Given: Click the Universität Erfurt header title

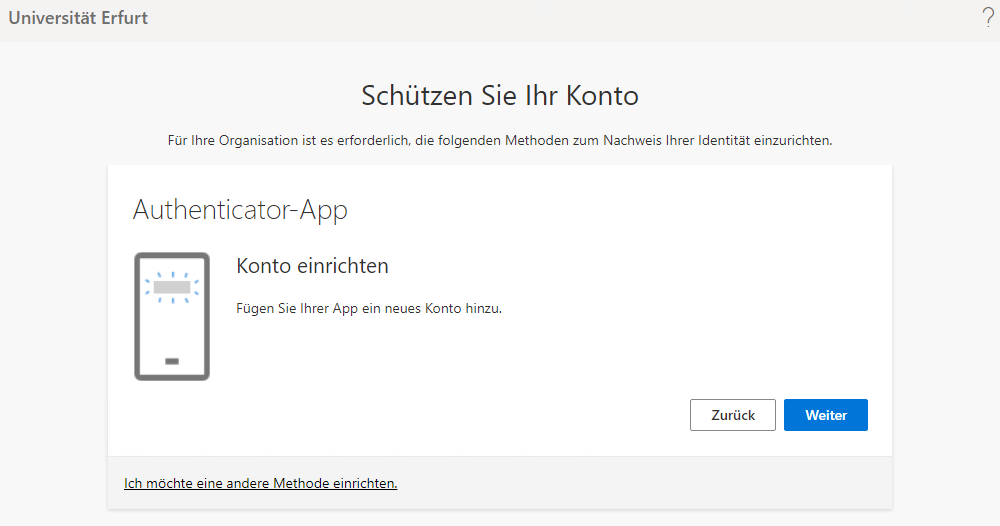Looking at the screenshot, I should (78, 18).
